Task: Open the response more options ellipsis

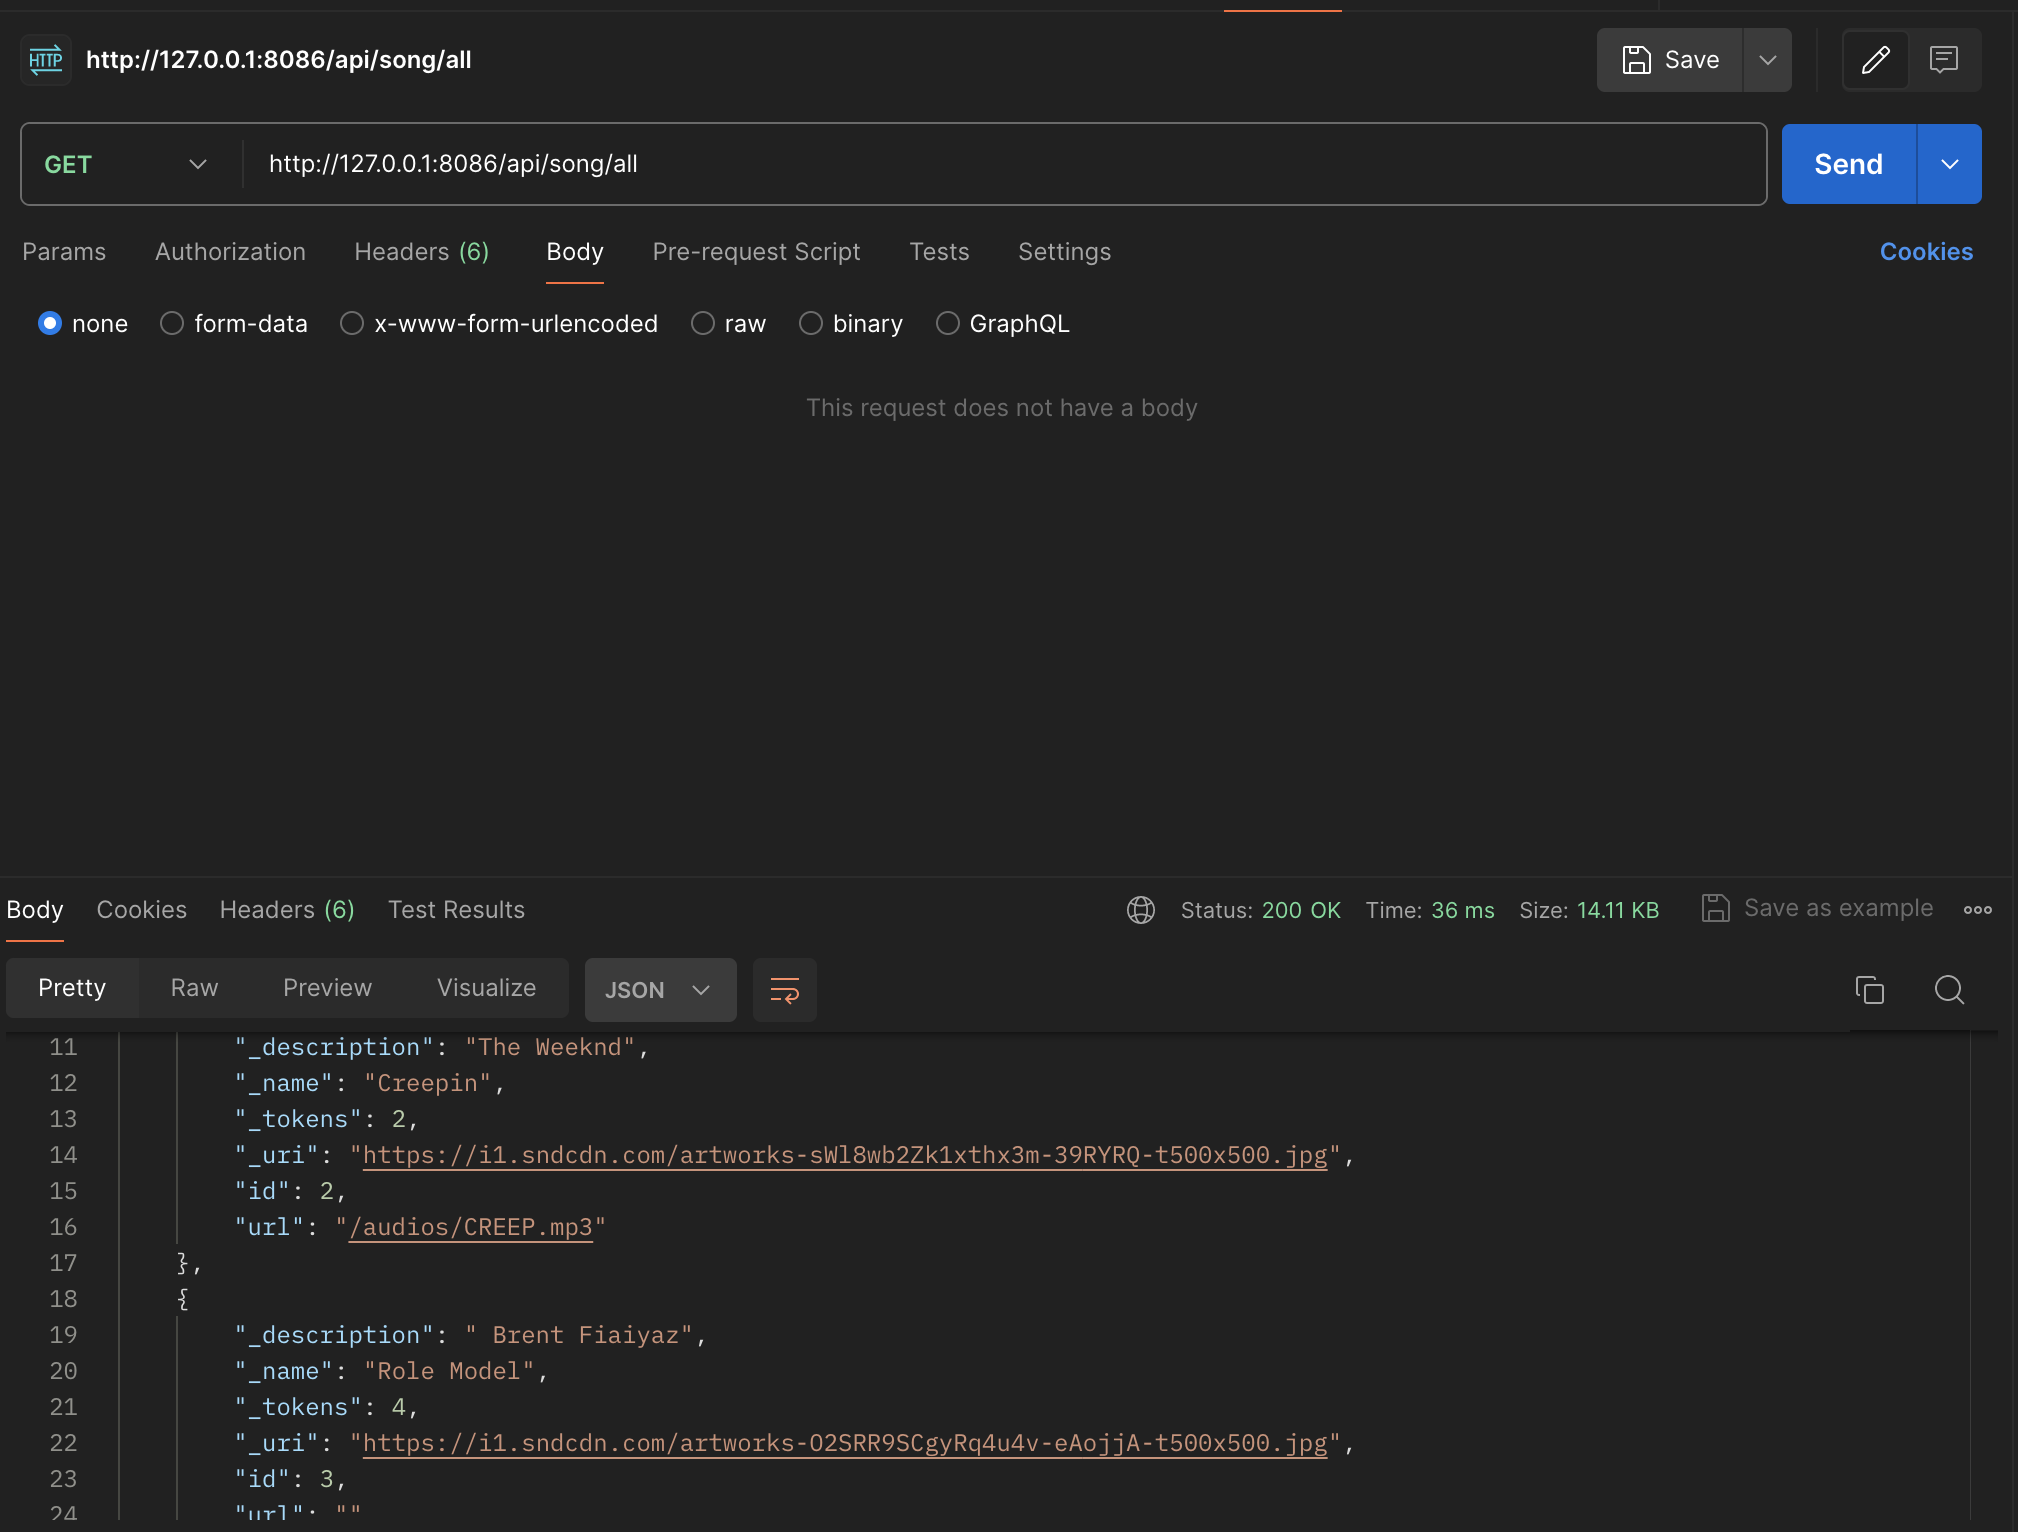Action: 1977,910
